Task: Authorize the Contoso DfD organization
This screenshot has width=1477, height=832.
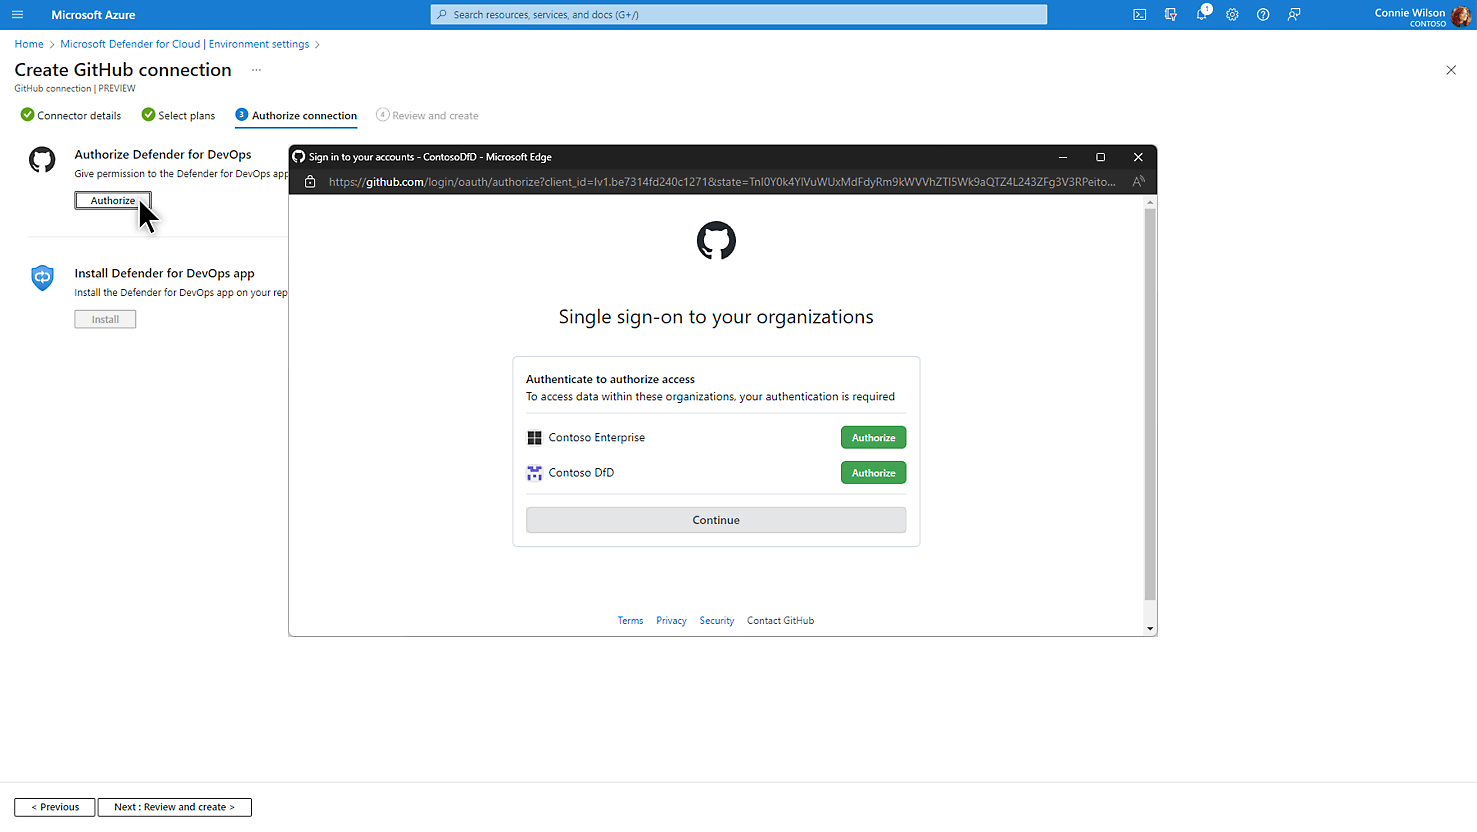Action: click(873, 473)
